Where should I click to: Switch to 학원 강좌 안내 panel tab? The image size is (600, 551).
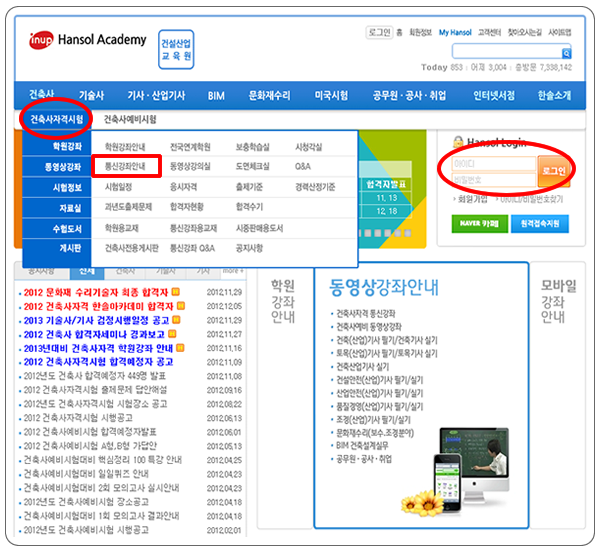pyautogui.click(x=283, y=301)
